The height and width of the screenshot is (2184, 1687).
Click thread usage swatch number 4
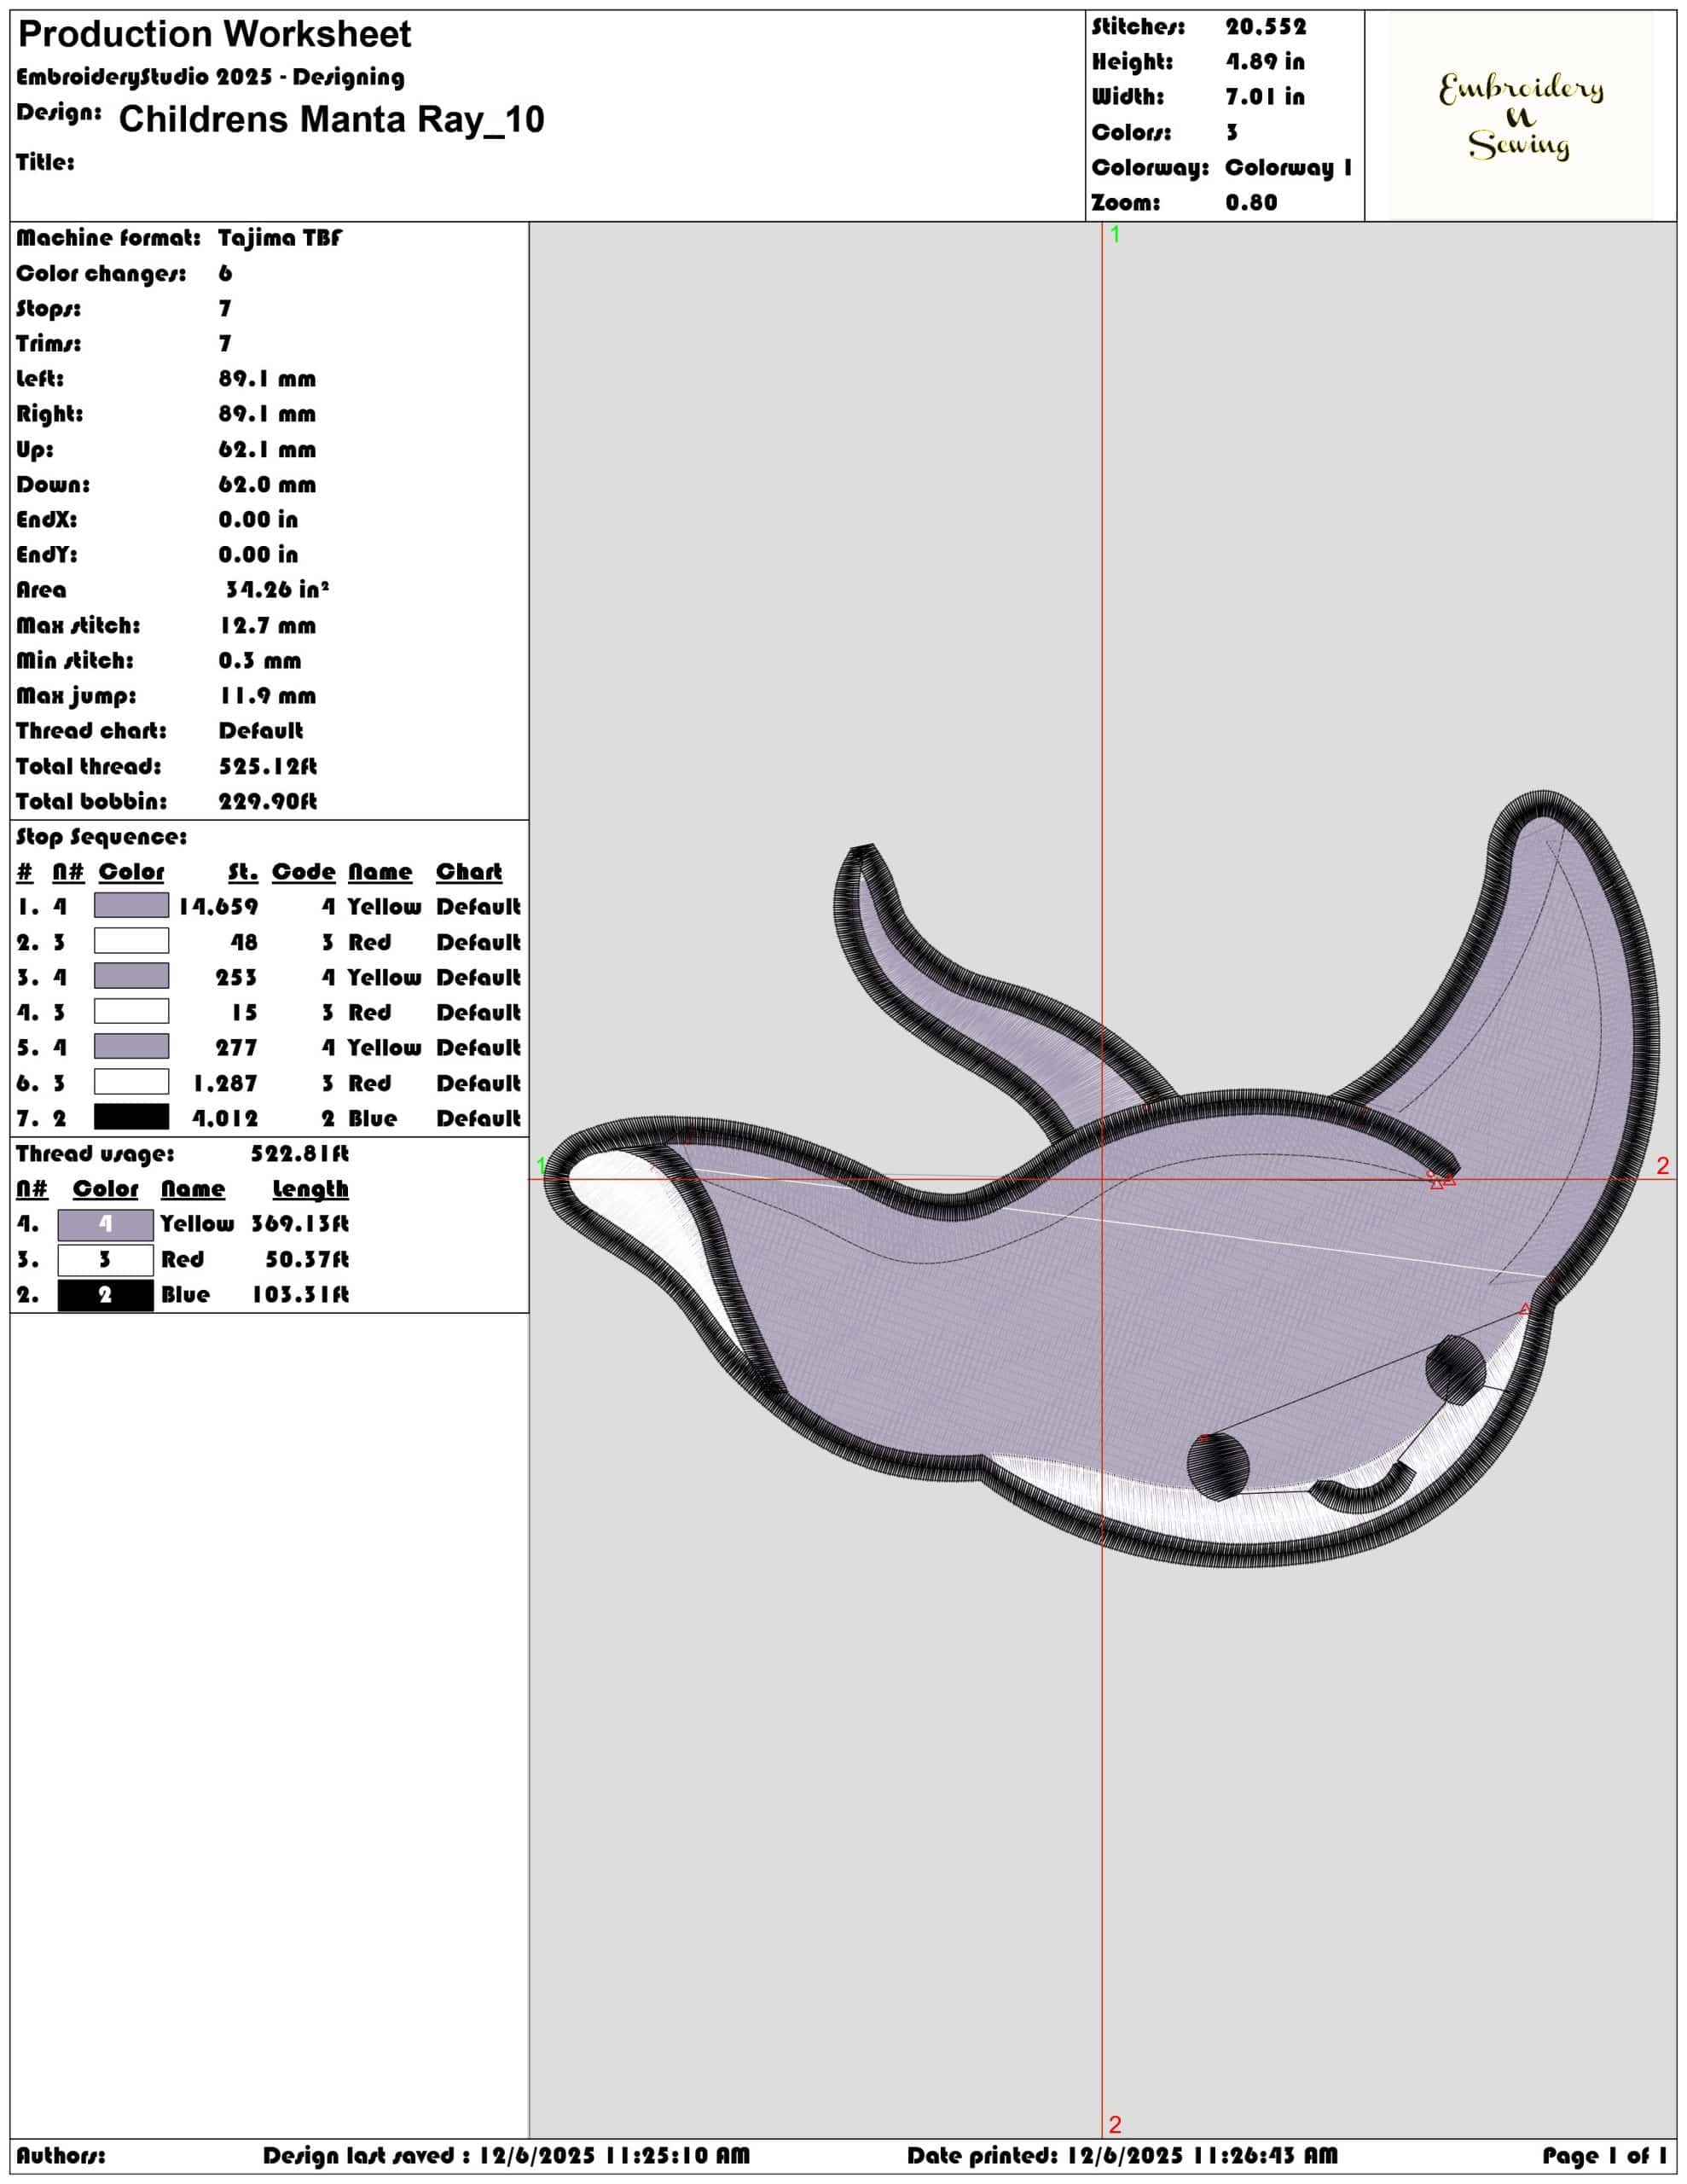105,1224
